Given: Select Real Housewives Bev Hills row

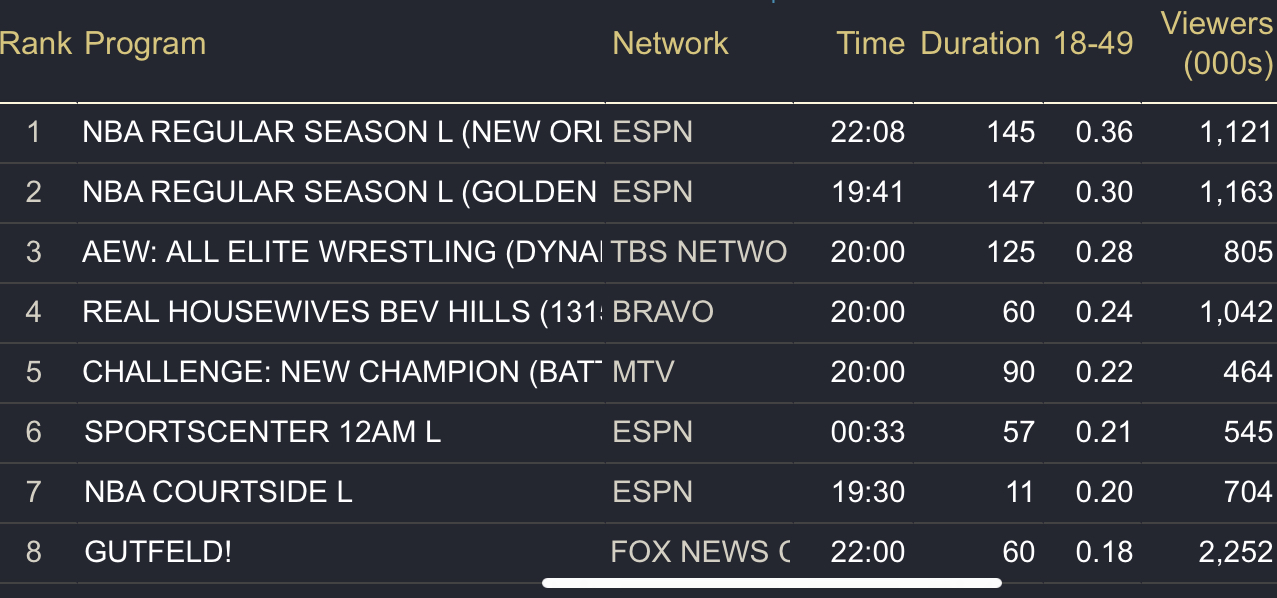Looking at the screenshot, I should coord(638,312).
